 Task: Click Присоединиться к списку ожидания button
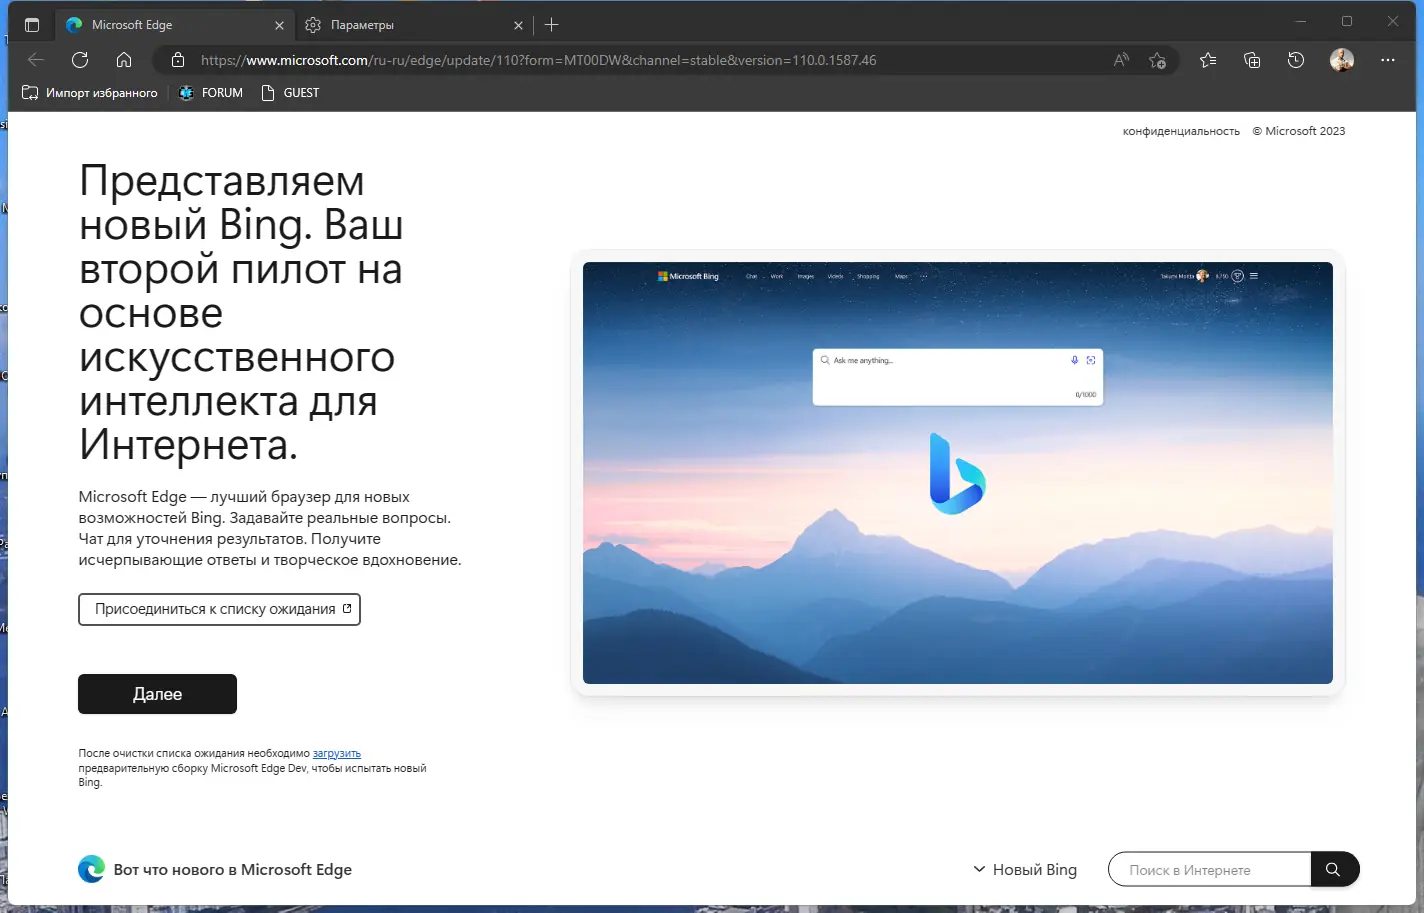(x=219, y=609)
